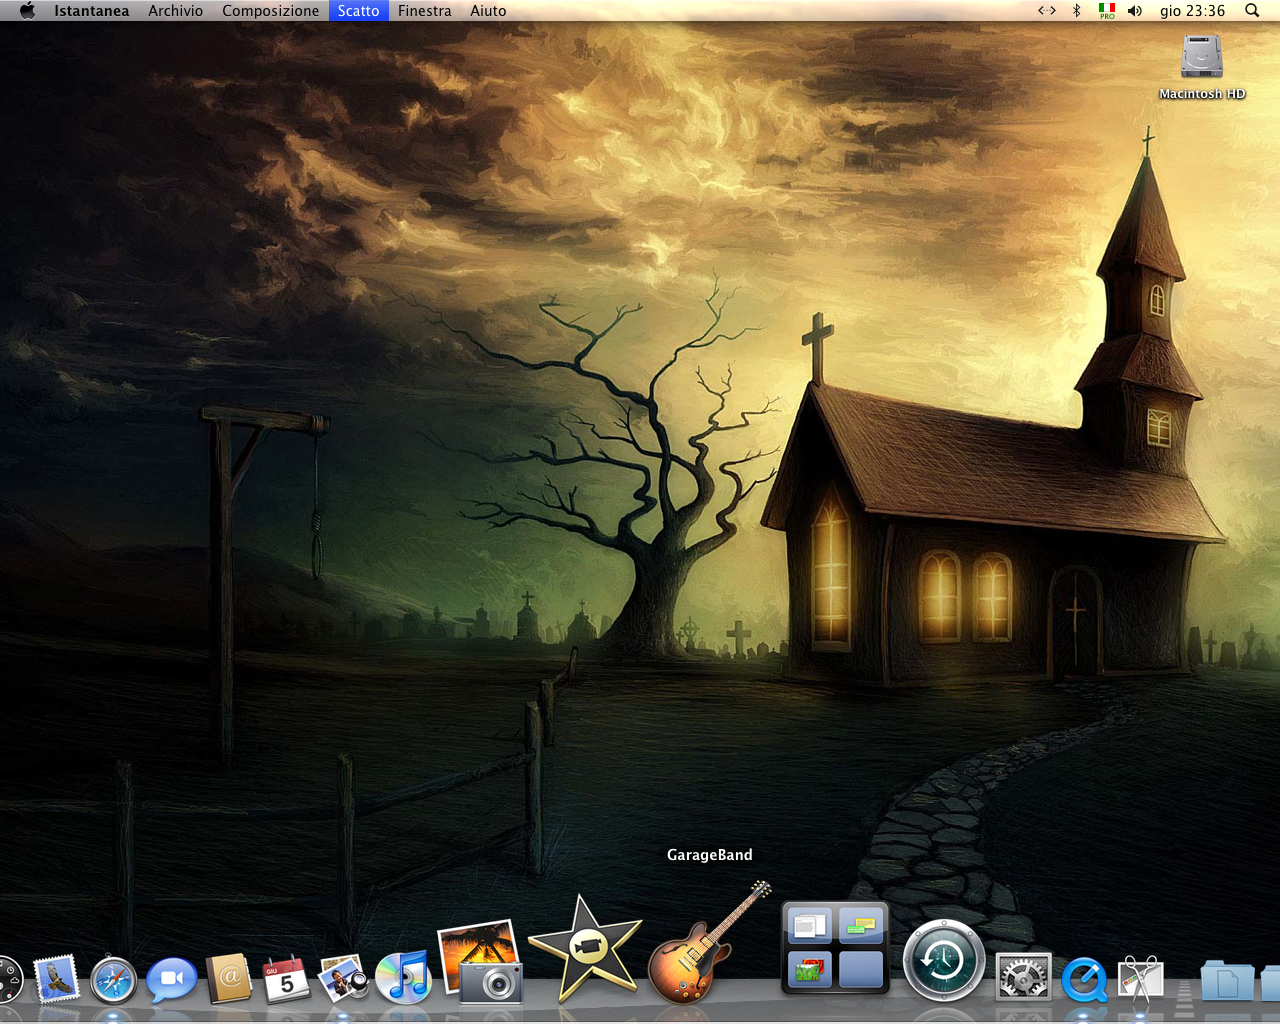The height and width of the screenshot is (1024, 1280).
Task: Click the Istantanea scissors icon in Dock
Action: [x=1140, y=980]
